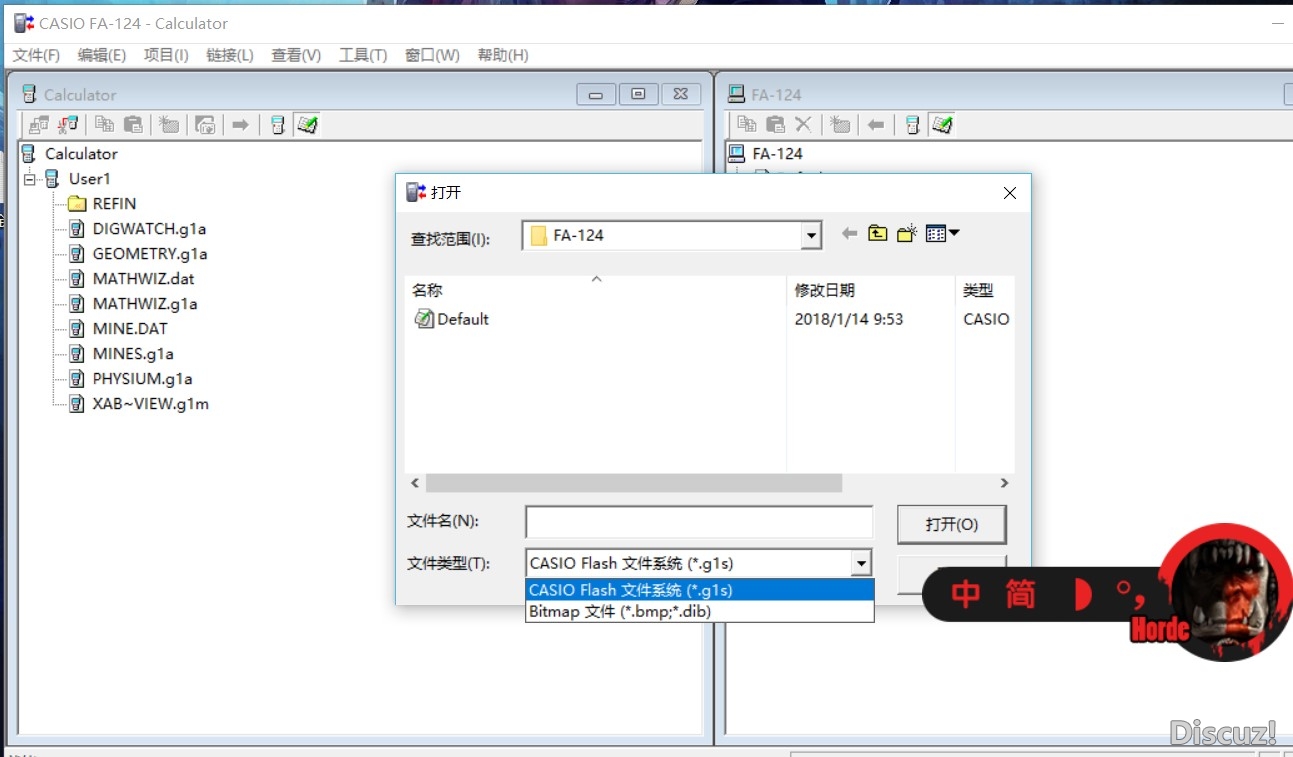This screenshot has height=757, width=1293.
Task: Click Copy icon in FA-124 toolbar
Action: pyautogui.click(x=747, y=125)
